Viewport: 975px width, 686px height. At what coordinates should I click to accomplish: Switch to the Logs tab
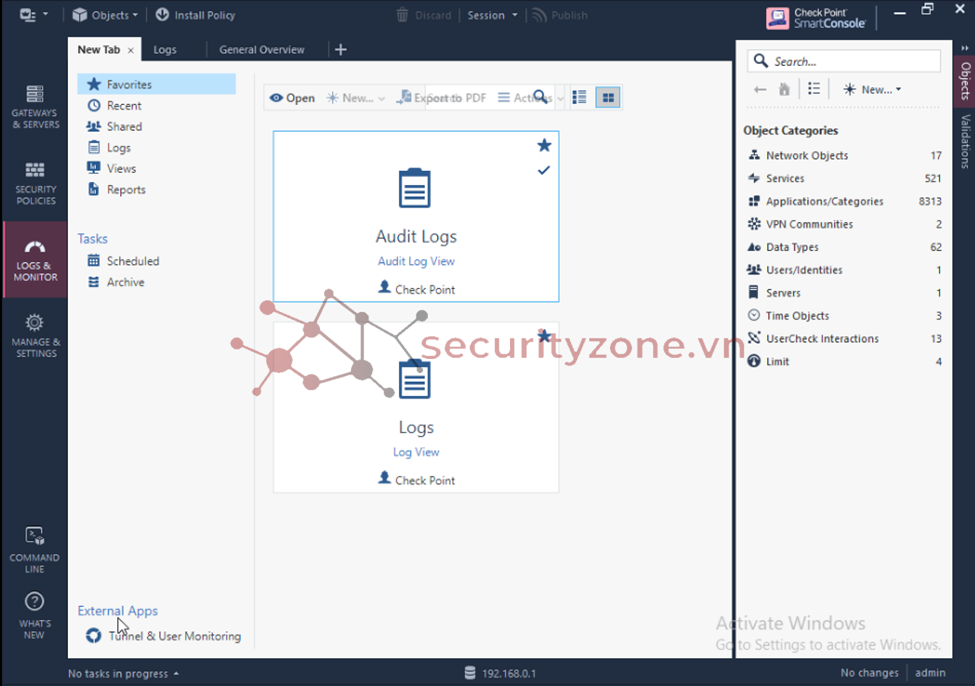(165, 50)
